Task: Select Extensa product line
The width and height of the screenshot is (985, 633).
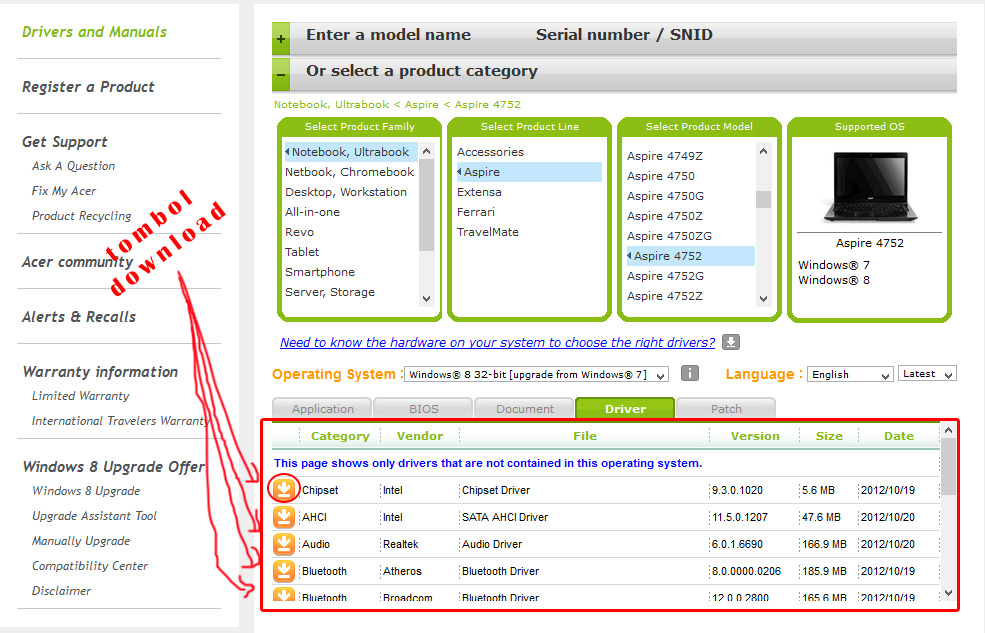Action: (479, 192)
